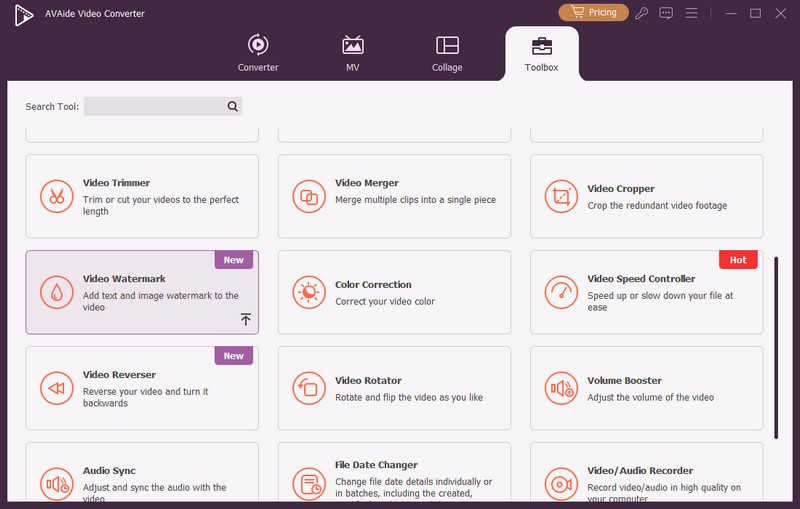The image size is (800, 509).
Task: Click the key register icon in title bar
Action: pyautogui.click(x=642, y=13)
